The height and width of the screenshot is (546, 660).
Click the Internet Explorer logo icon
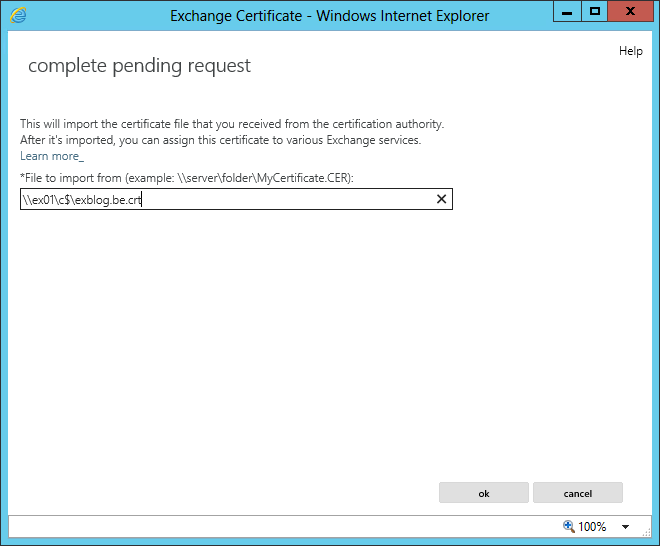(18, 16)
